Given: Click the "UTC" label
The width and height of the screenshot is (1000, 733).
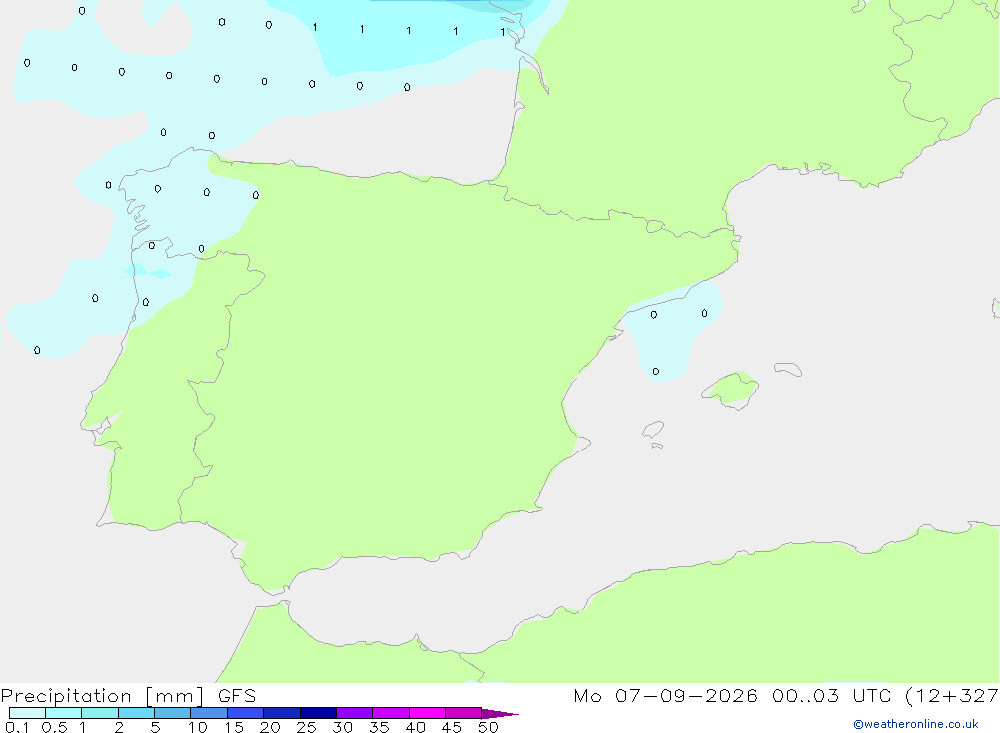Looking at the screenshot, I should click(872, 695).
